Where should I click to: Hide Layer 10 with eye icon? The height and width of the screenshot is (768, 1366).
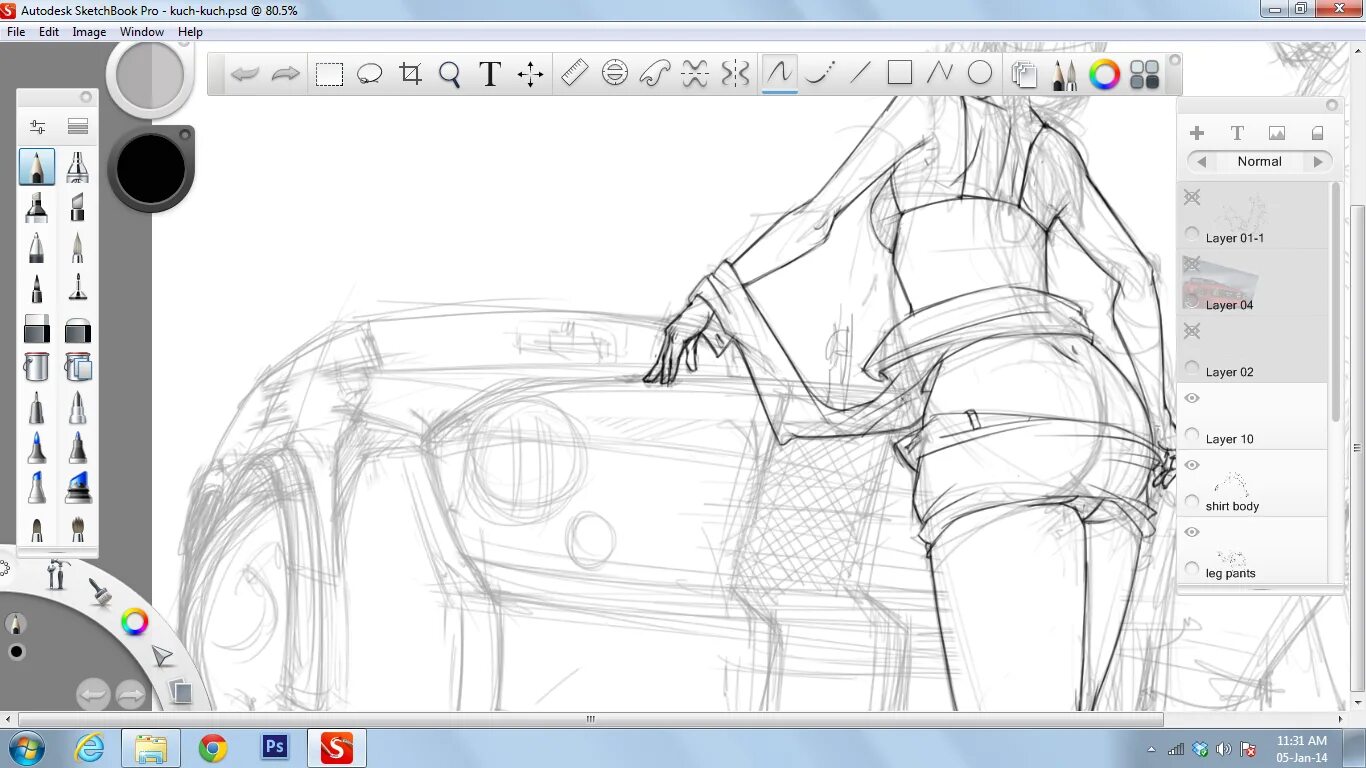tap(1192, 398)
